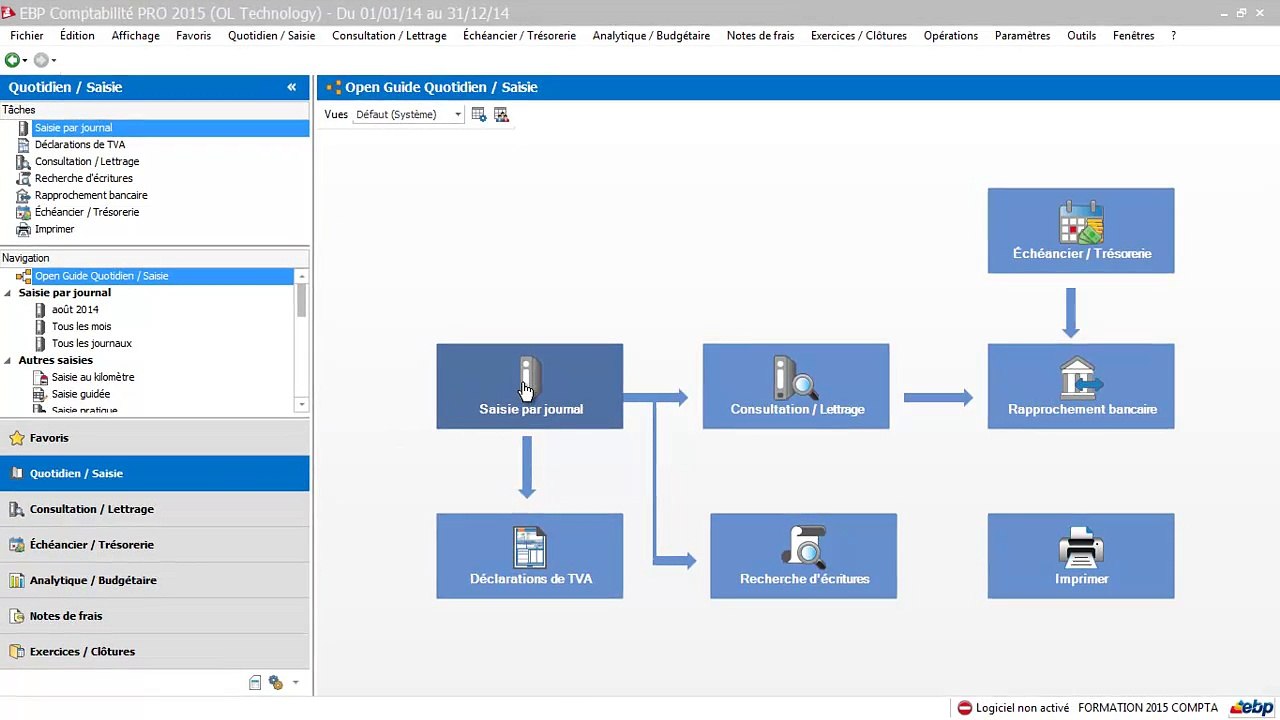1280x720 pixels.
Task: Click the Open Guide icon in the content header
Action: 333,88
